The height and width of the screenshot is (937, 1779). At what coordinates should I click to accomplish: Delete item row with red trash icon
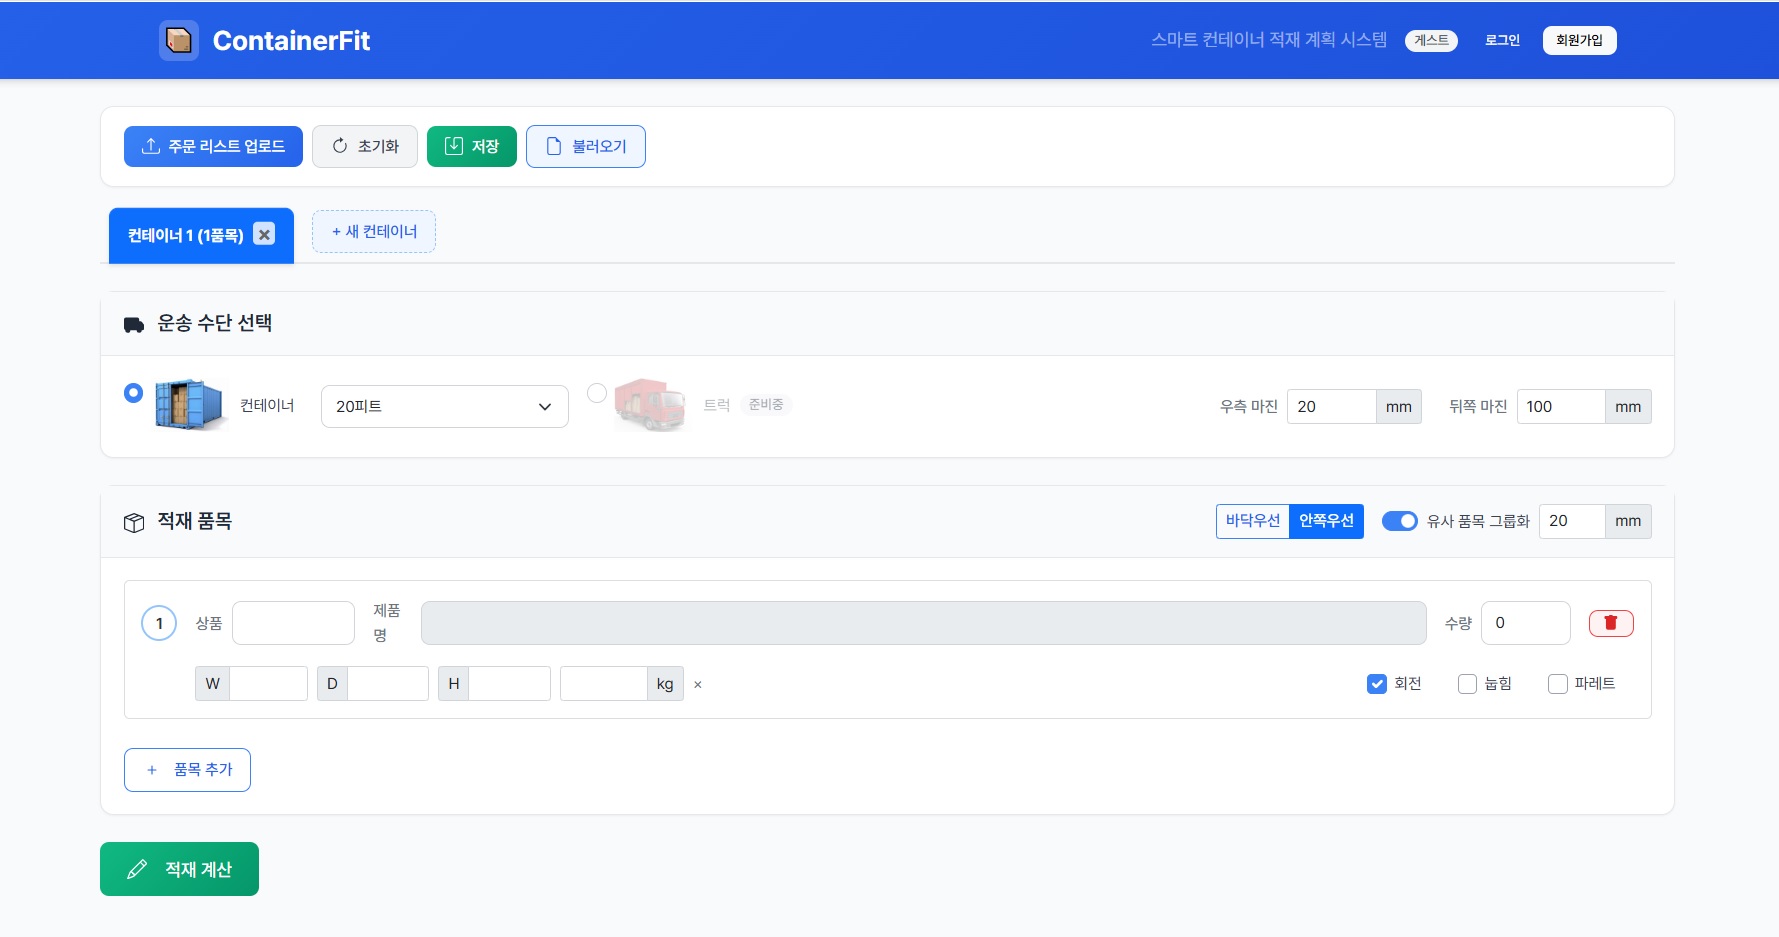point(1610,623)
